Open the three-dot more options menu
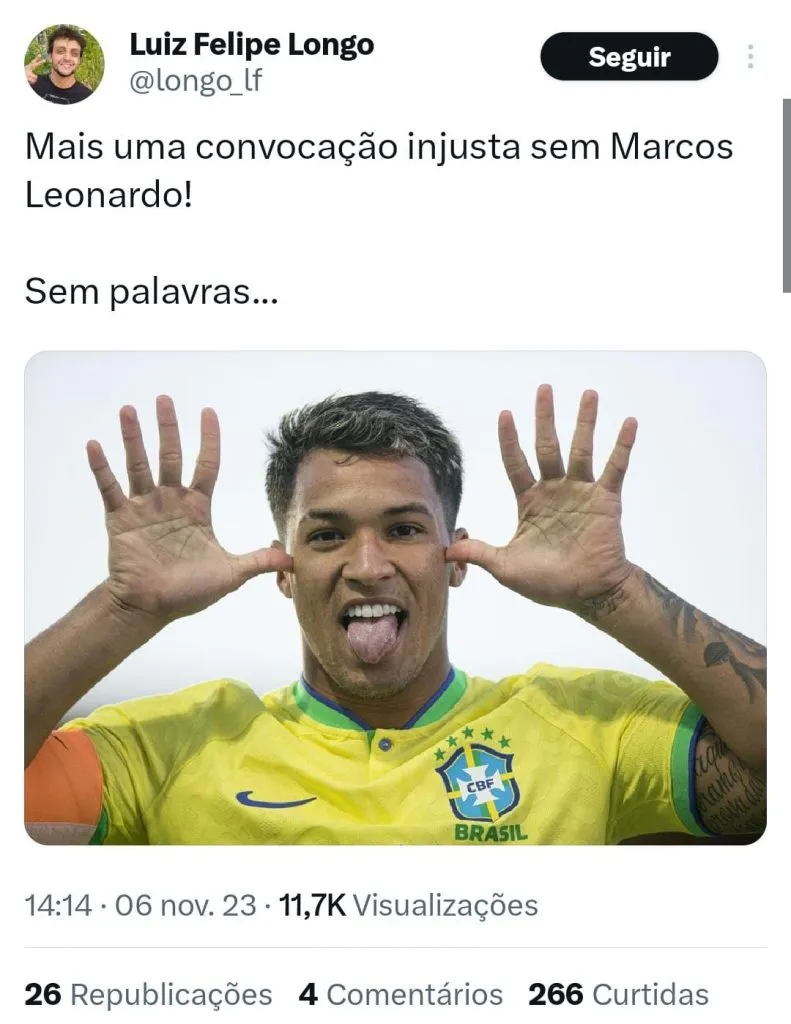The image size is (791, 1024). (x=751, y=57)
